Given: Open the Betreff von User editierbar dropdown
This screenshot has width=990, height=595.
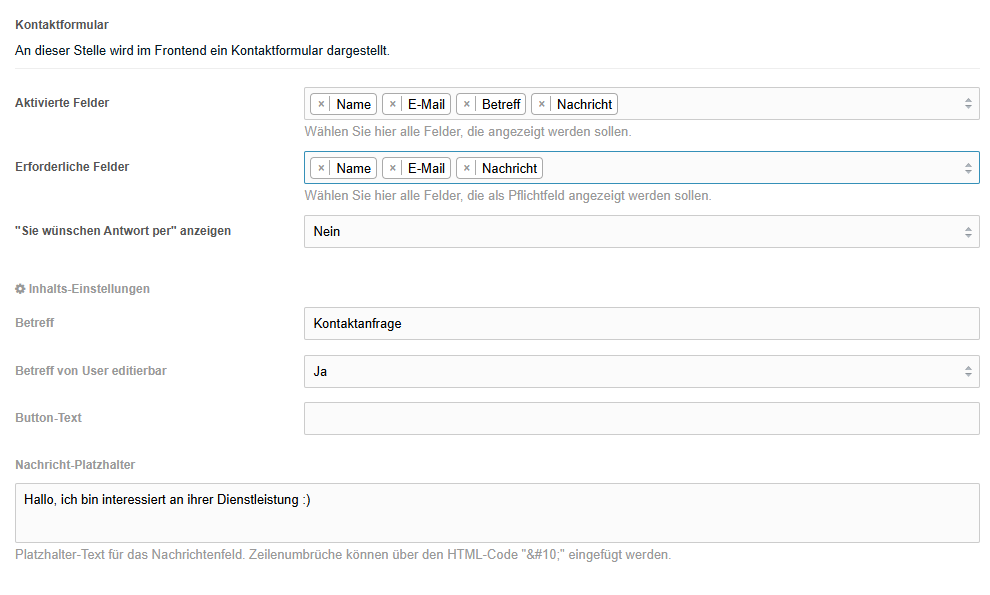Looking at the screenshot, I should click(641, 371).
